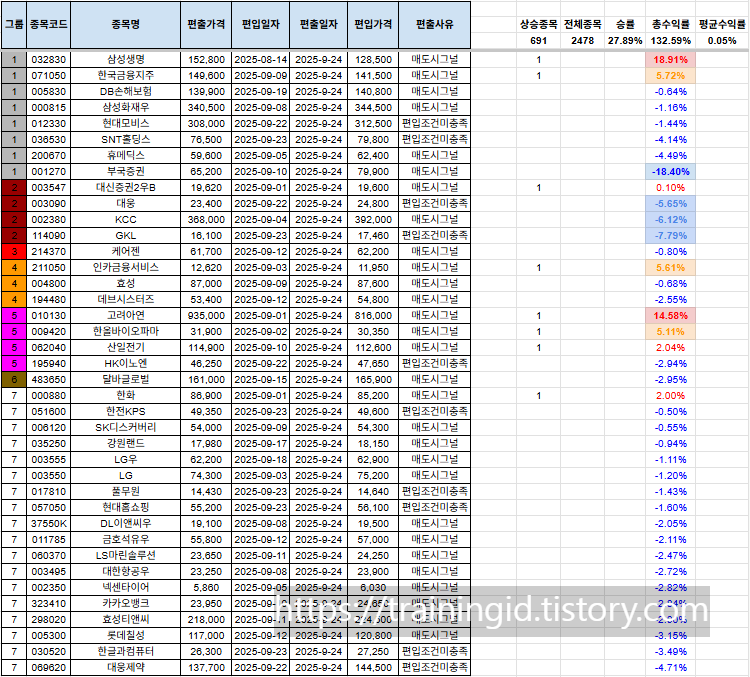Select the 0.05% average return cell
Screen dimensions: 750x677
pos(722,41)
